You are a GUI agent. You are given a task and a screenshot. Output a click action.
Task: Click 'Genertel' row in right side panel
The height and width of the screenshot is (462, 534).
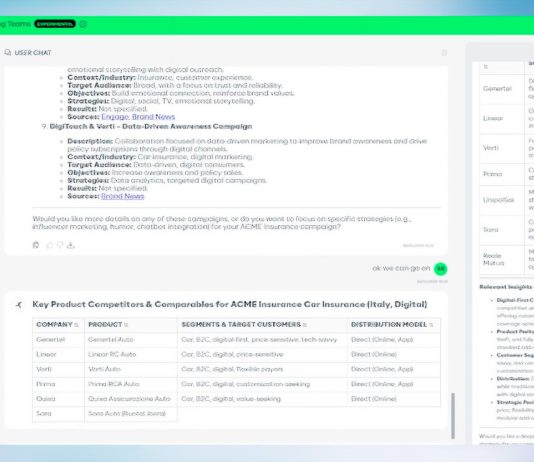[507, 89]
